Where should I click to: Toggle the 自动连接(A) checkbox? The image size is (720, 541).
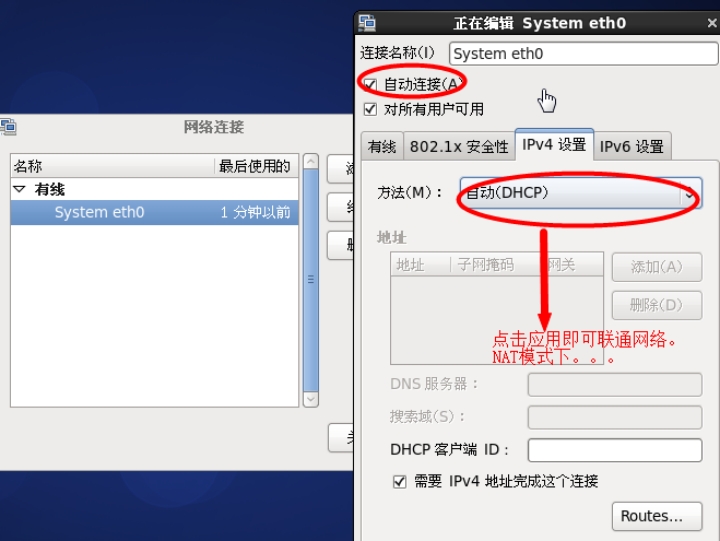tap(370, 85)
